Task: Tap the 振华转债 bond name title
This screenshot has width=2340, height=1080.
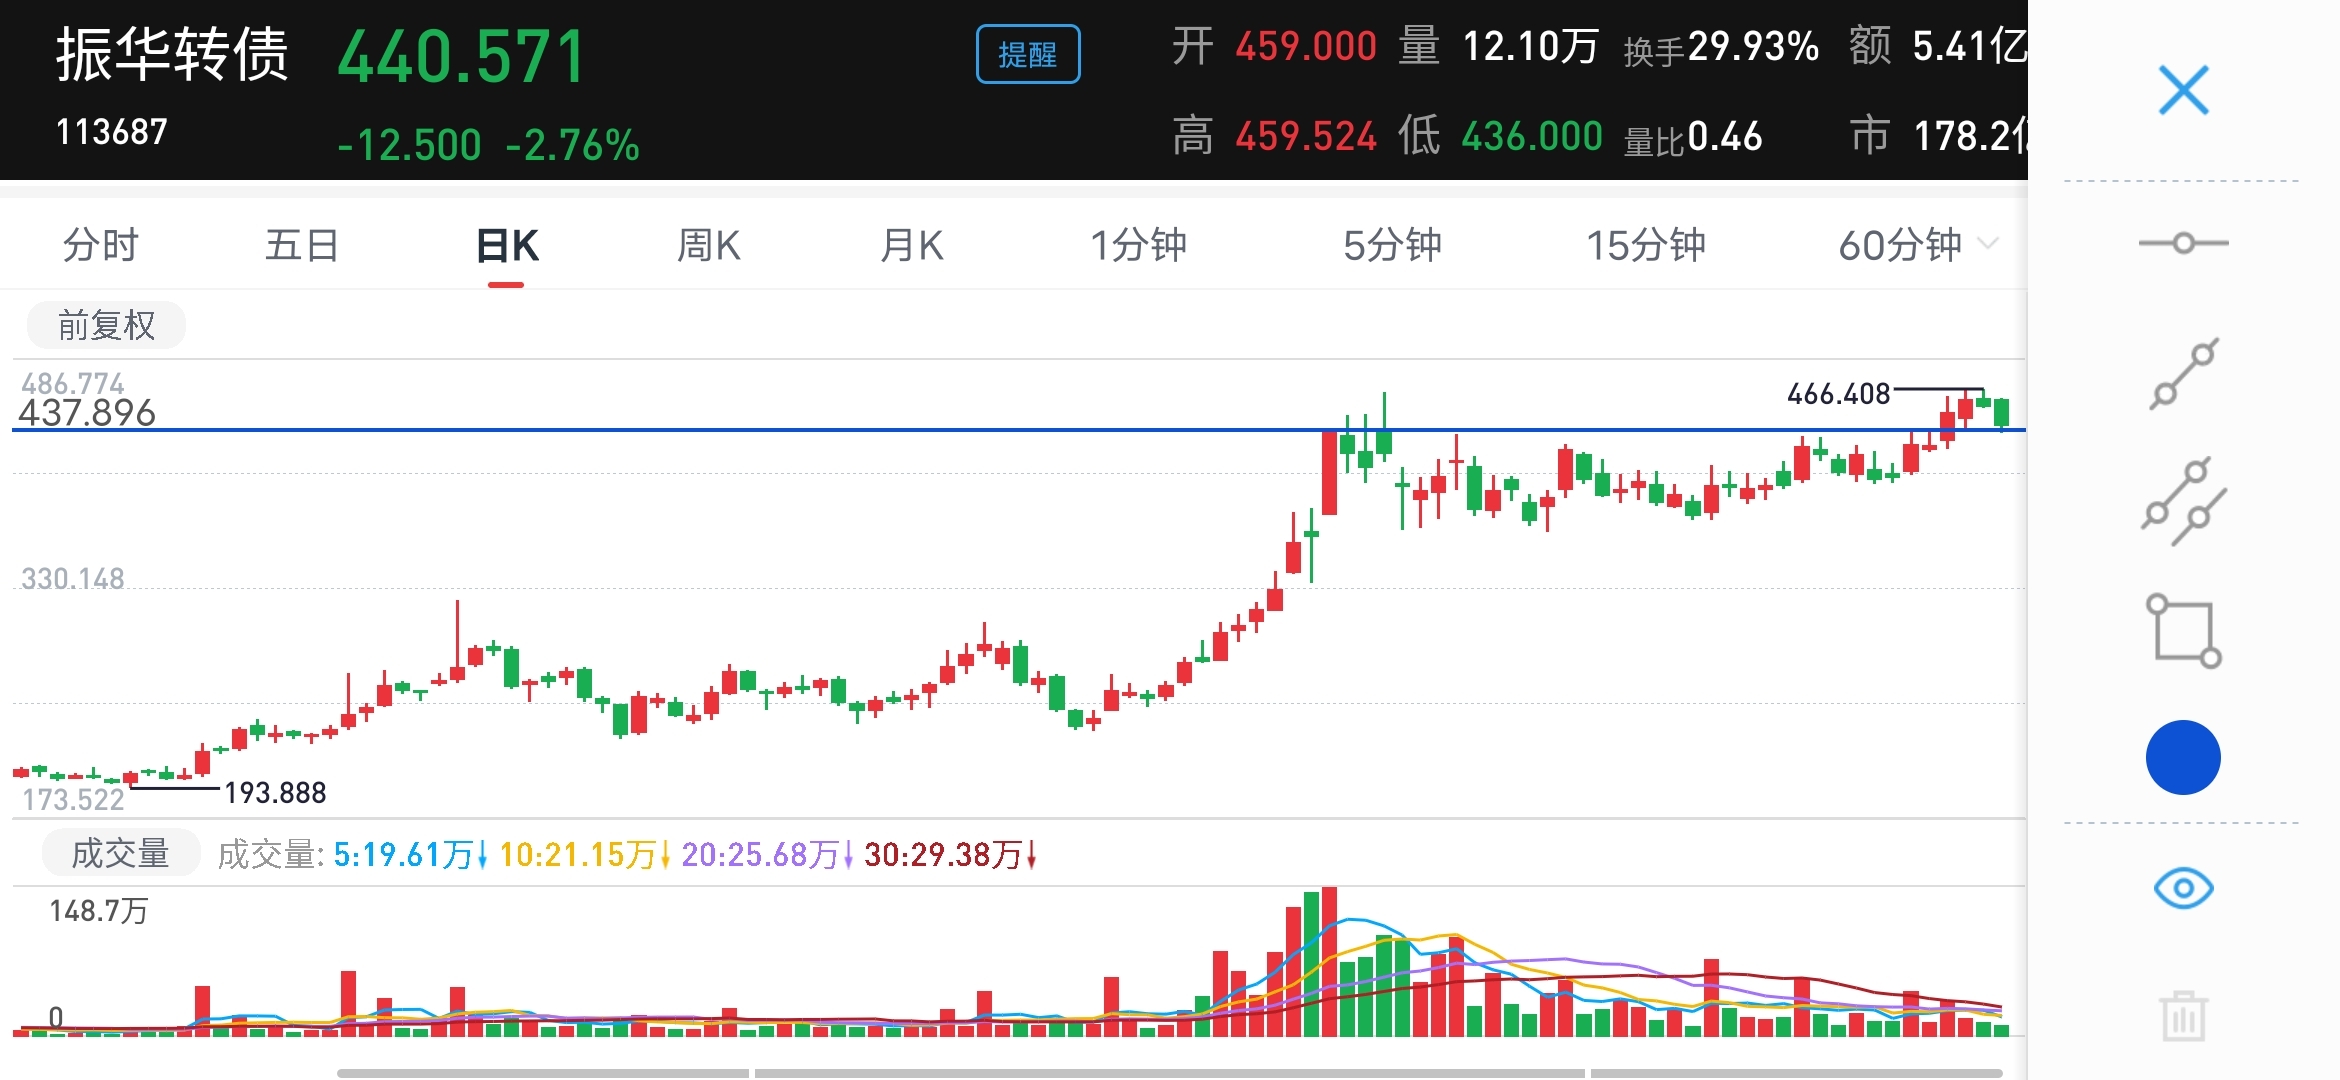Action: click(x=172, y=54)
